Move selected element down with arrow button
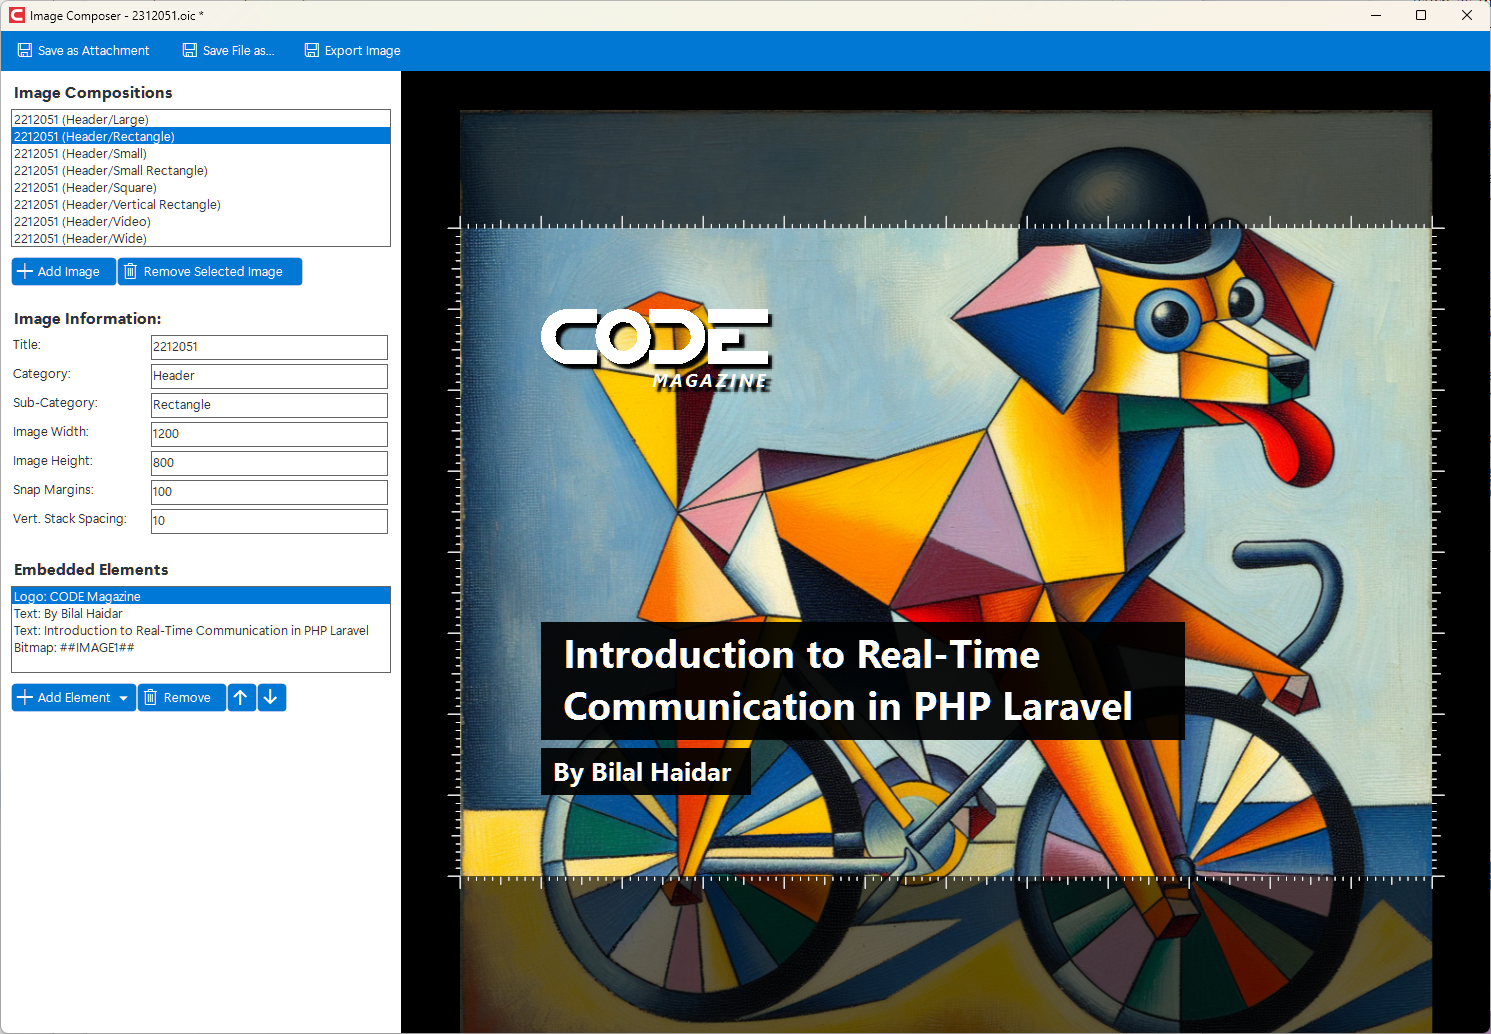The width and height of the screenshot is (1491, 1034). pos(271,698)
